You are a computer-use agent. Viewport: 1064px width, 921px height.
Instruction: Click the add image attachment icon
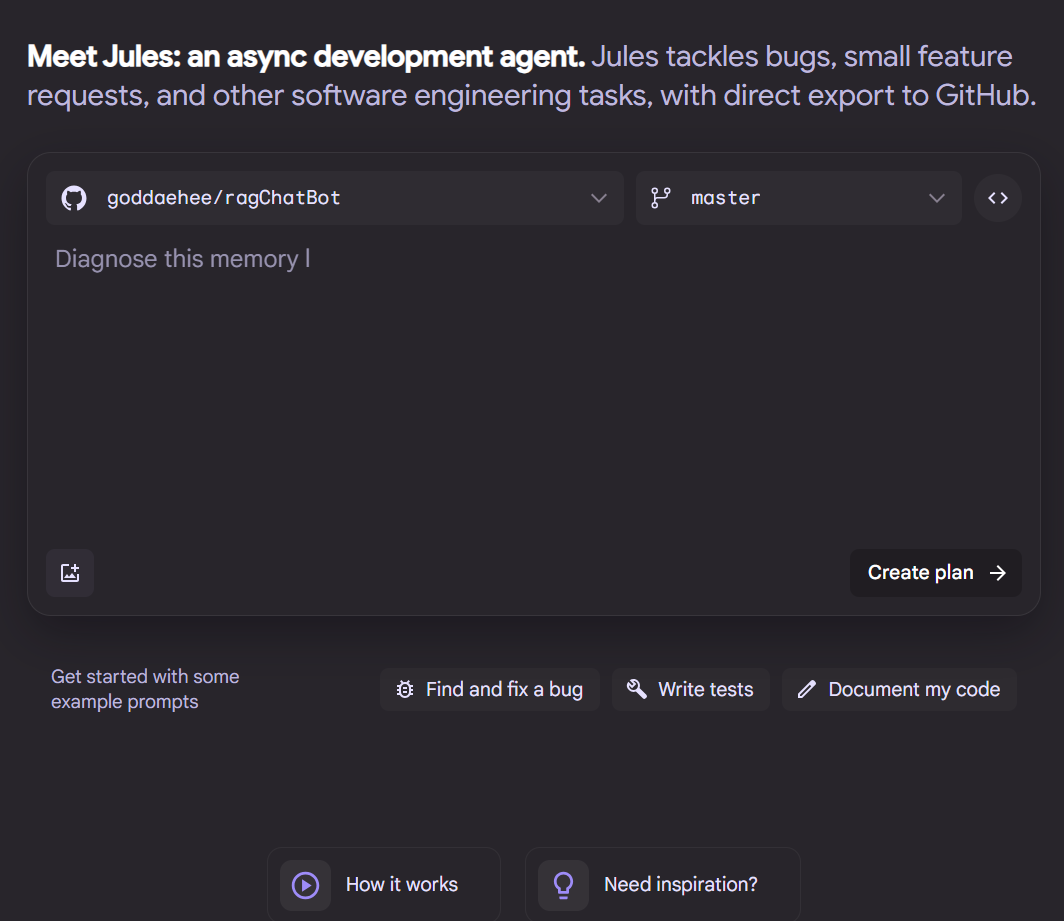[70, 573]
